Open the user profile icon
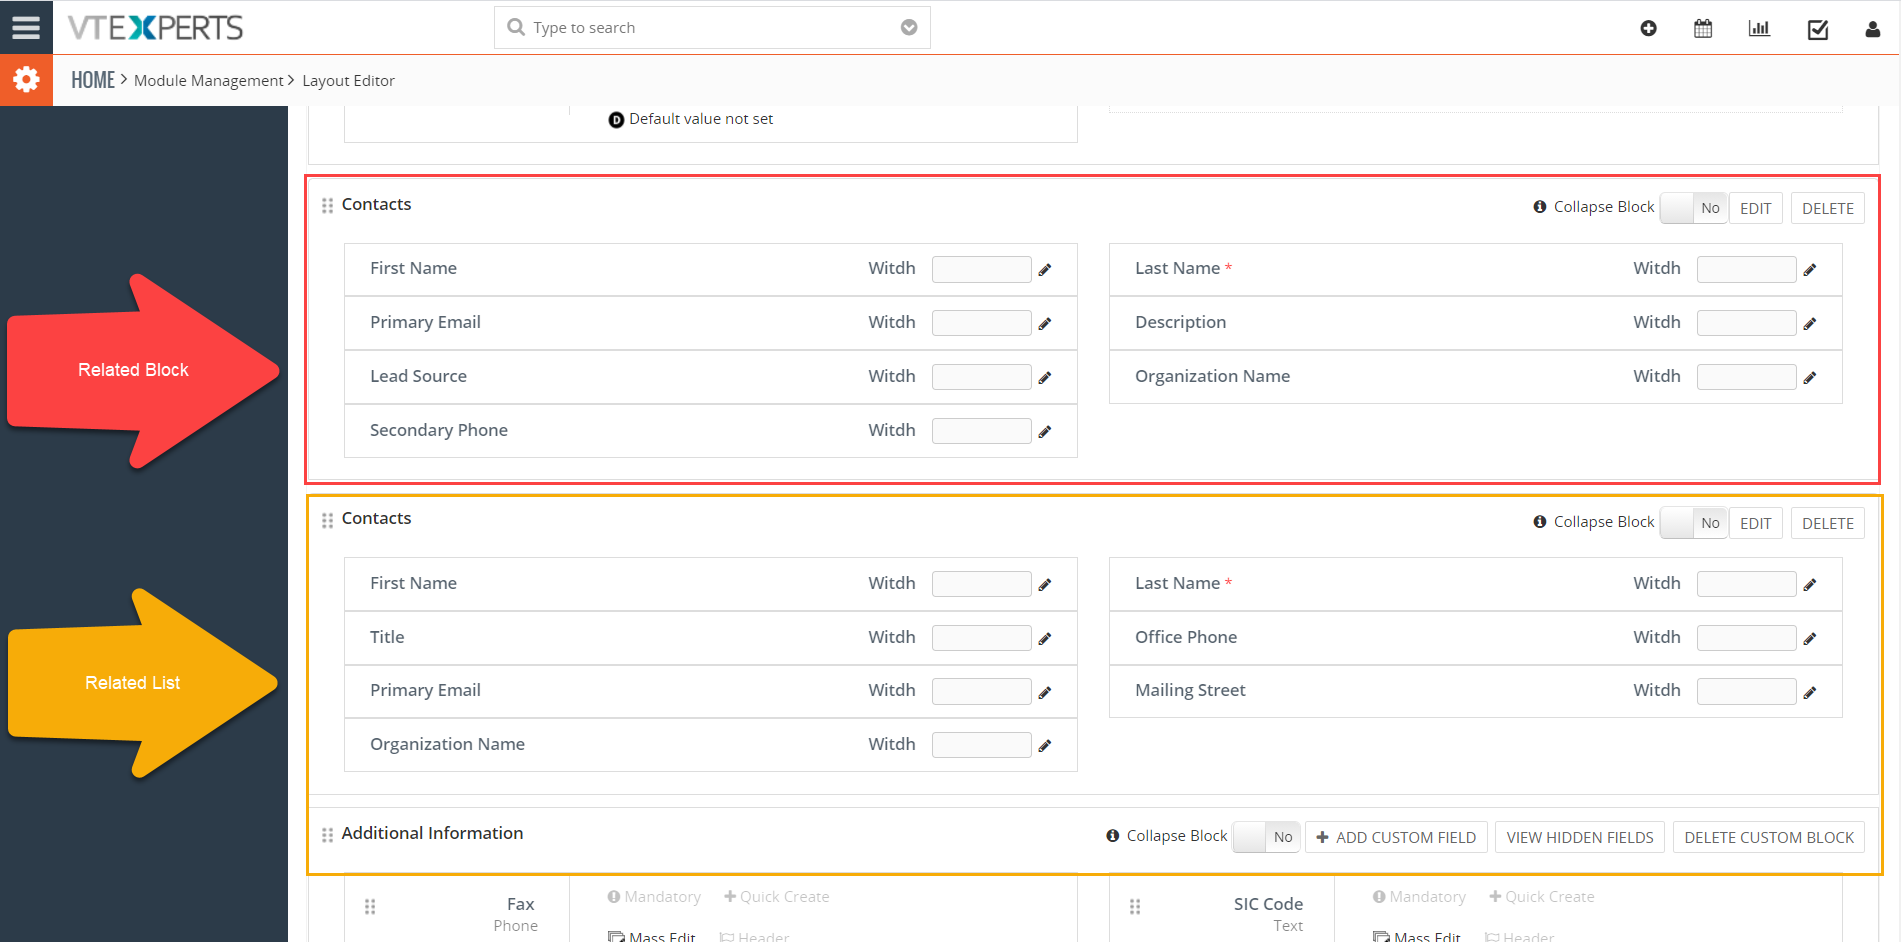The width and height of the screenshot is (1901, 942). [x=1872, y=29]
